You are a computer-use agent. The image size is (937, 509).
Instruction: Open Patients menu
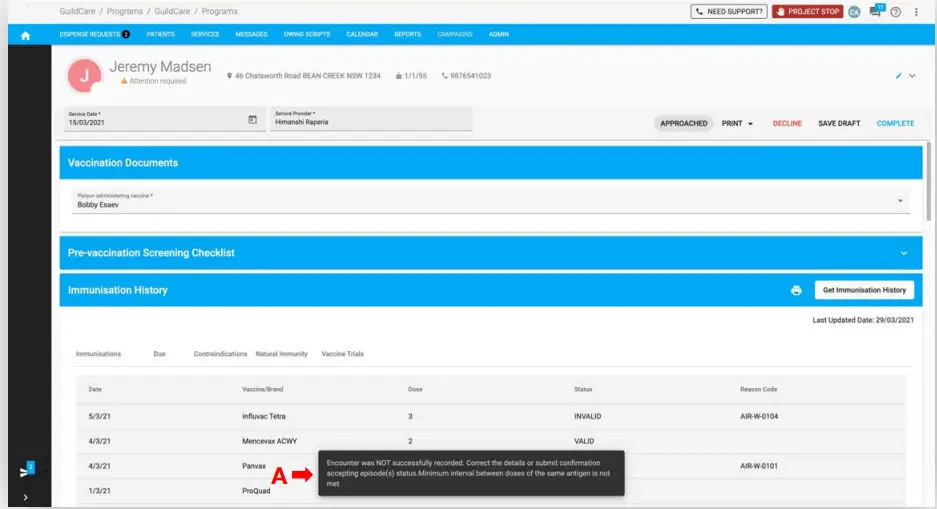click(161, 35)
